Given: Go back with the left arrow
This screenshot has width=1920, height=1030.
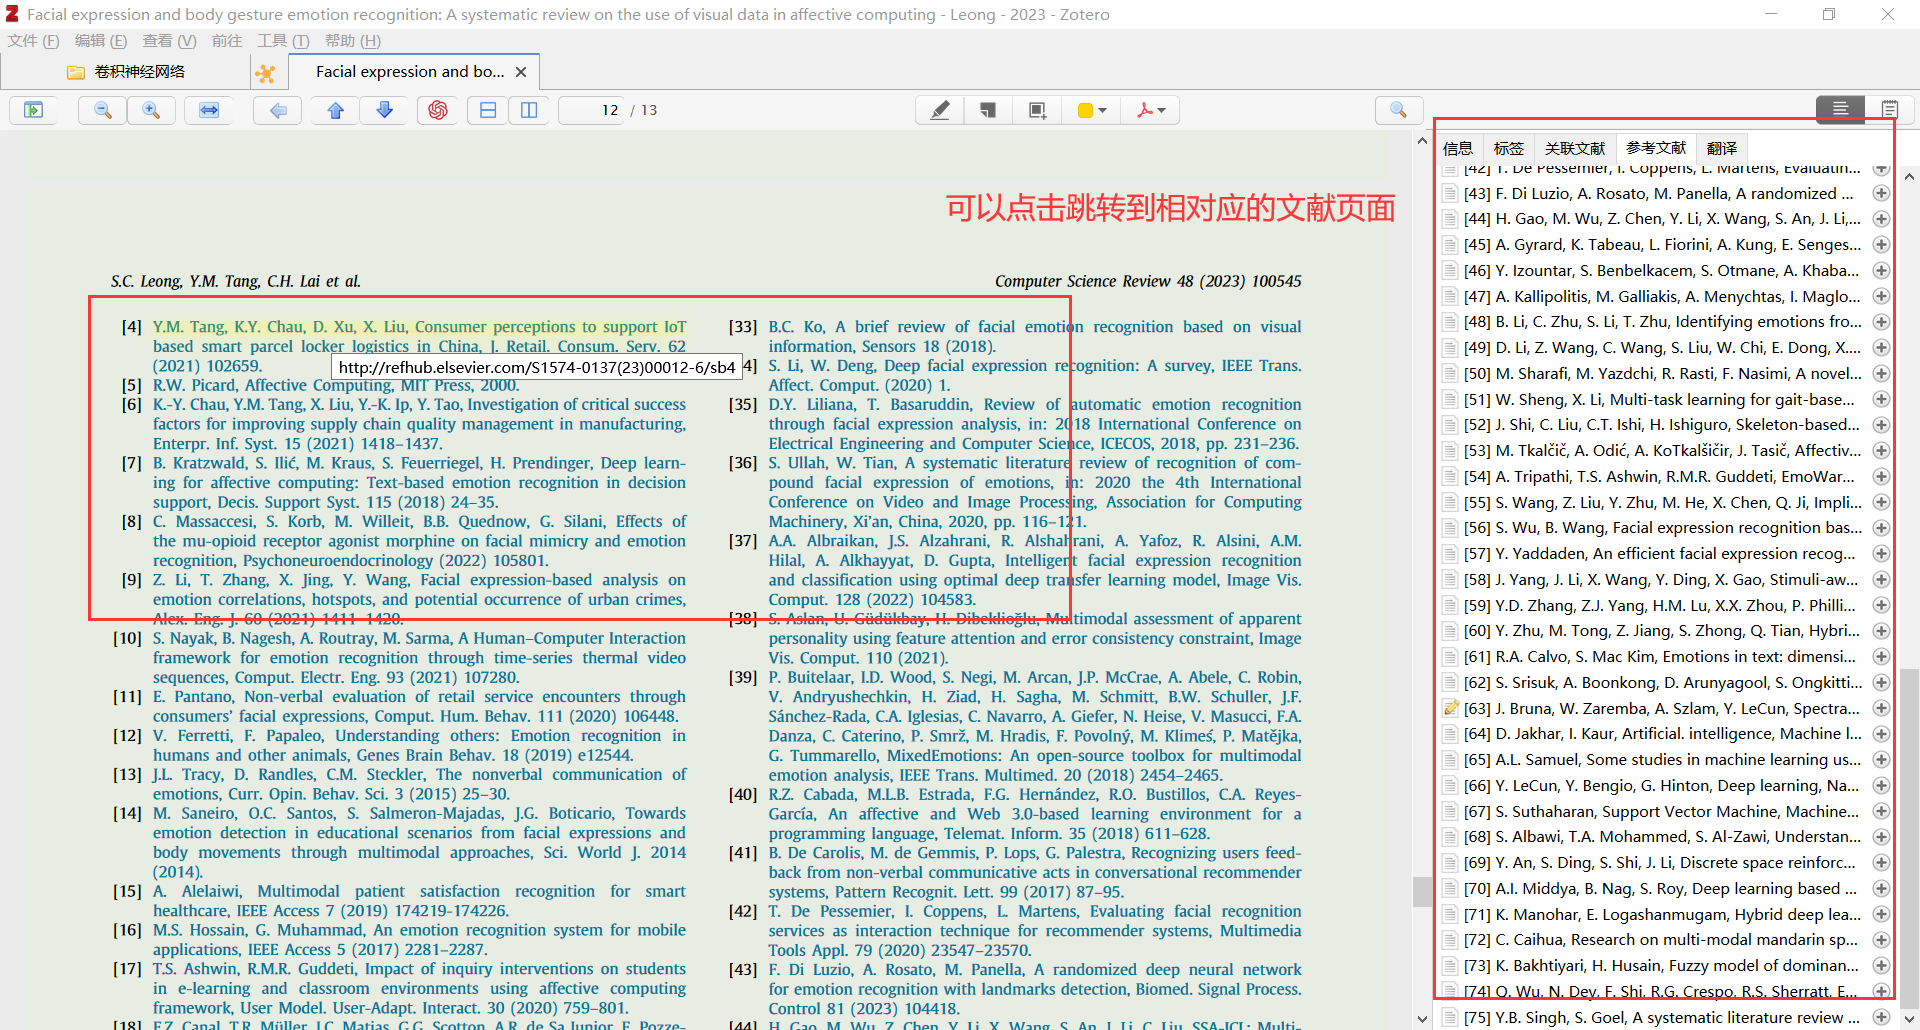Looking at the screenshot, I should pos(278,110).
